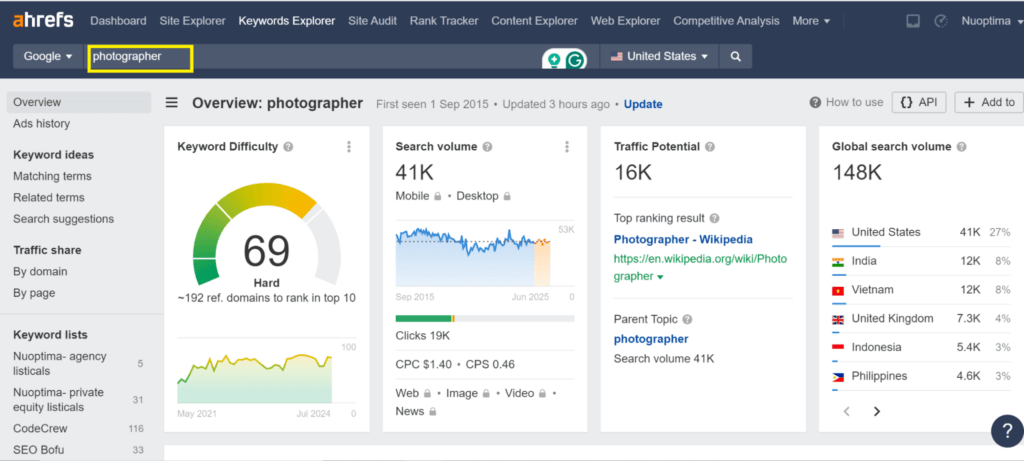Click the Update link
The image size is (1024, 461).
click(643, 104)
